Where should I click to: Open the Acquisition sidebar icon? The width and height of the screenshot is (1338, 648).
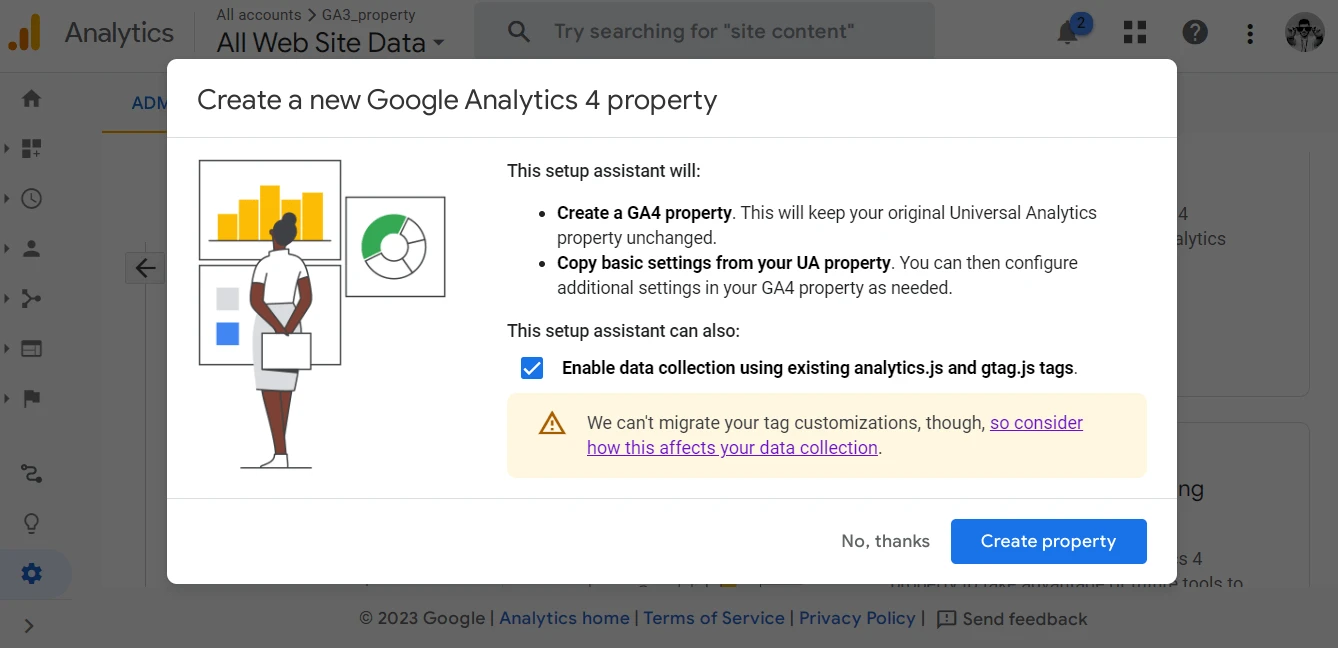32,298
